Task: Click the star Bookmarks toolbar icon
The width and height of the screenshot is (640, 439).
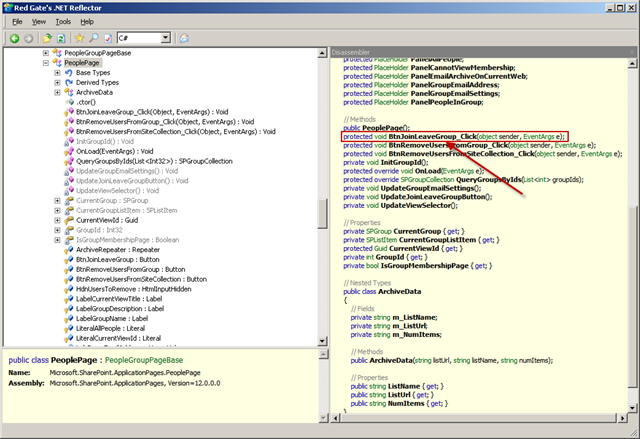Action: 80,38
